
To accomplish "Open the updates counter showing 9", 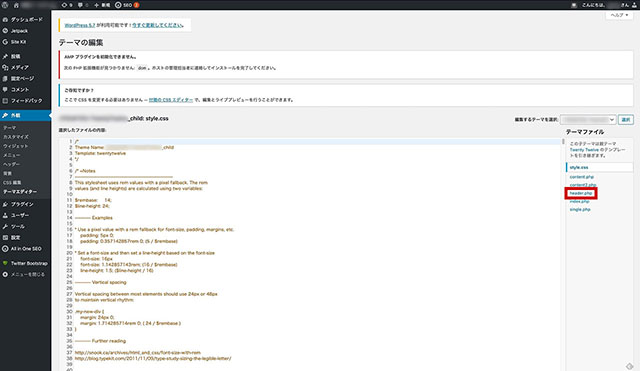I will [x=67, y=5].
